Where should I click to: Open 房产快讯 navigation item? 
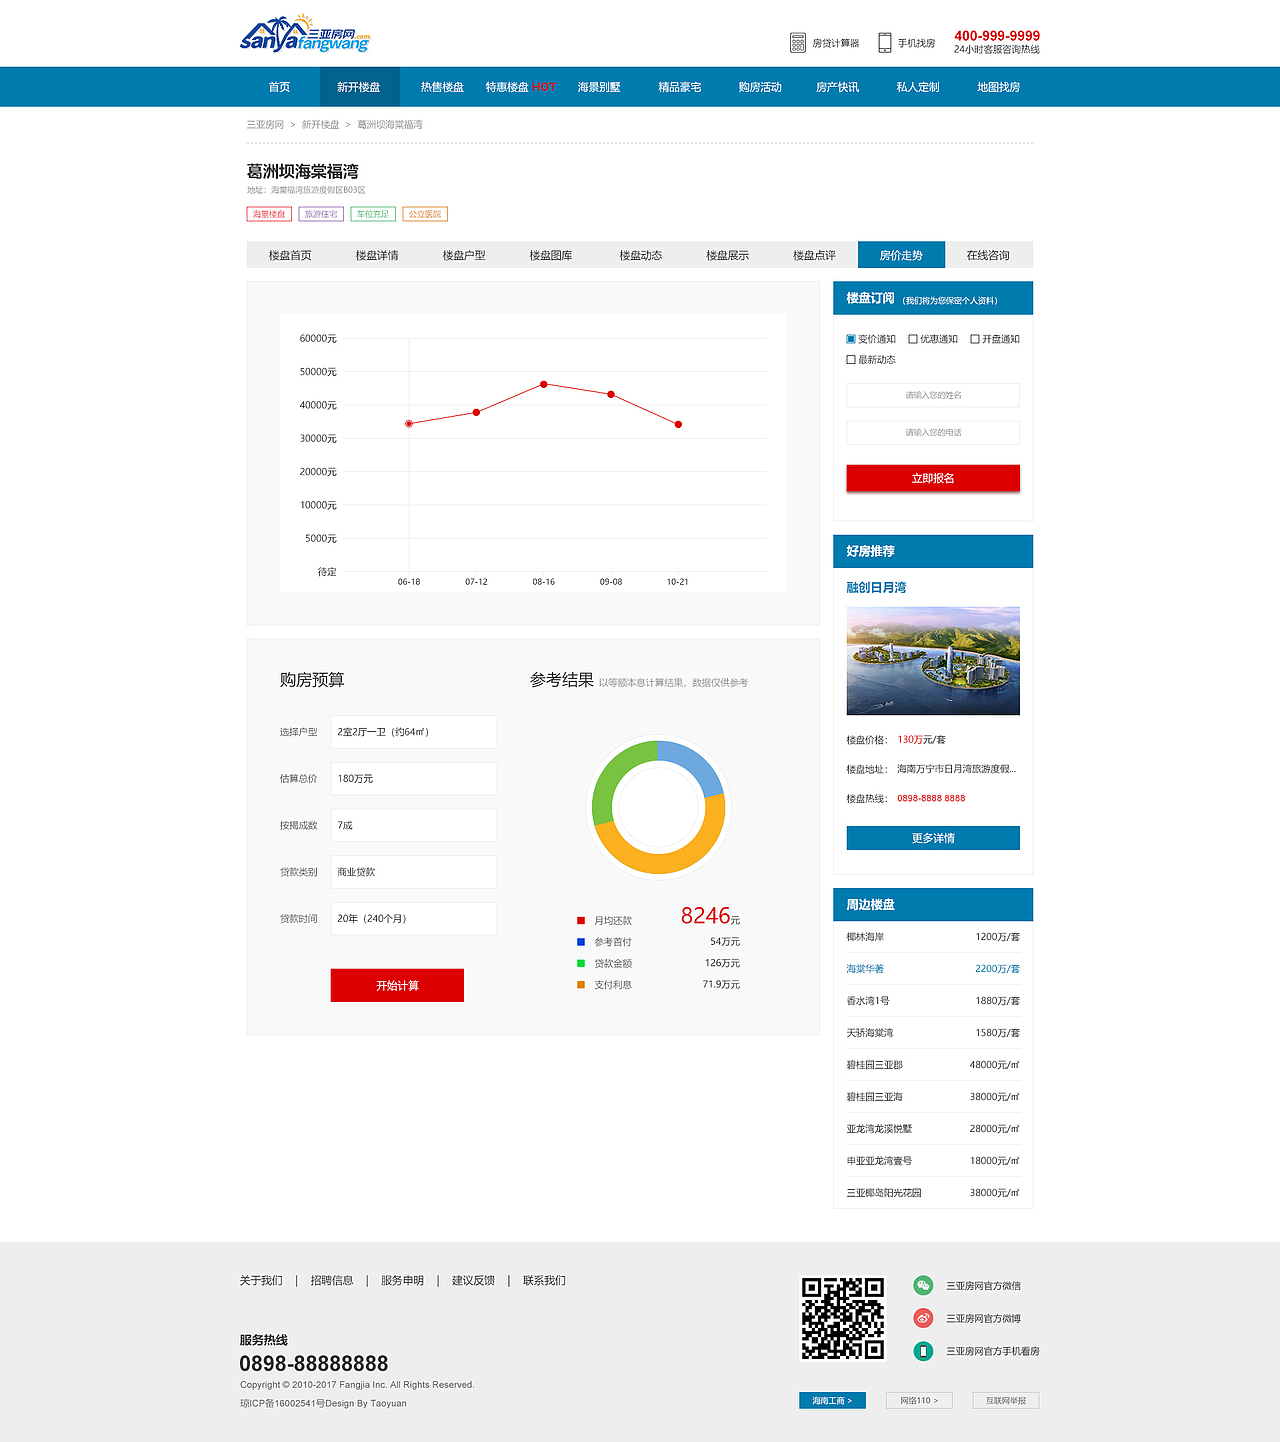(x=837, y=87)
